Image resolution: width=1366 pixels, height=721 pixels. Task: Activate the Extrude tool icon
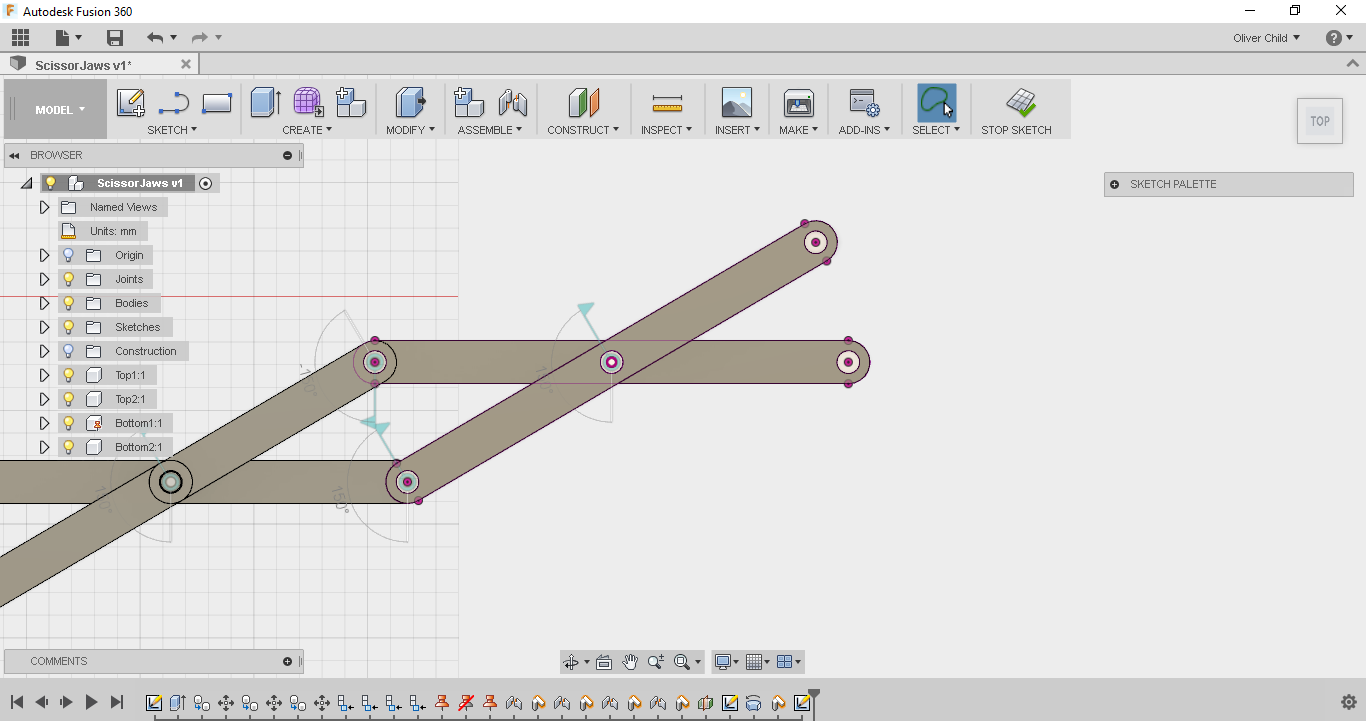click(x=265, y=103)
